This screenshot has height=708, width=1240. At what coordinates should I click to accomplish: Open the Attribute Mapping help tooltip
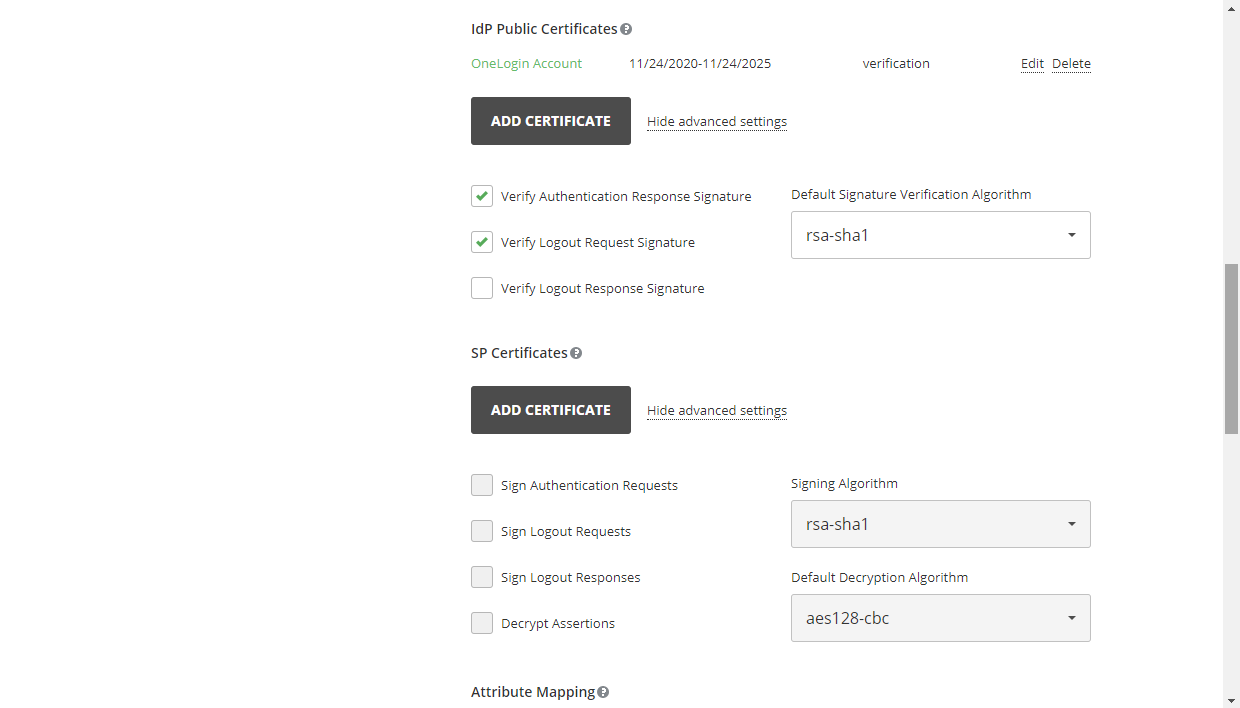pyautogui.click(x=603, y=691)
